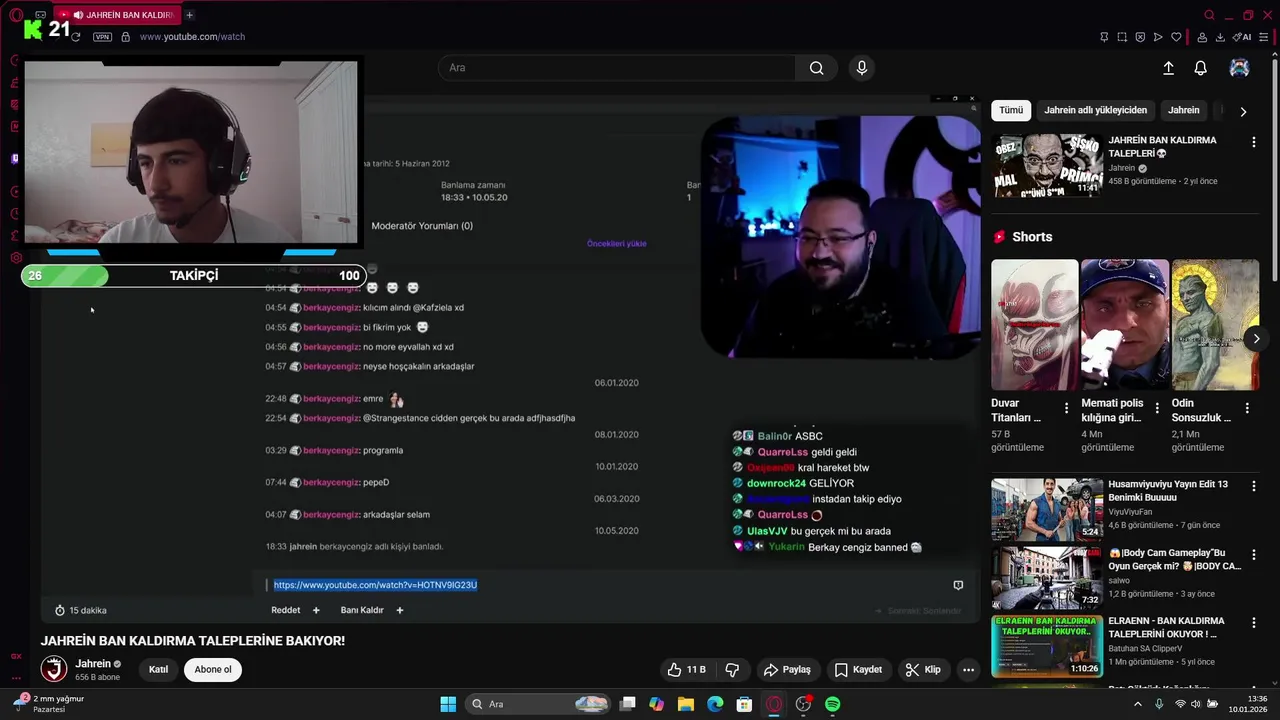
Task: Click Abone ol subscribe button
Action: 213,670
